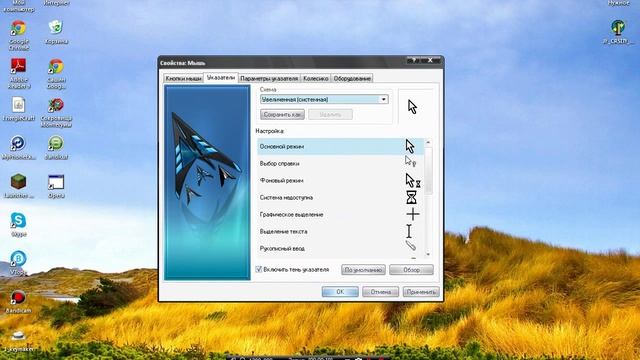640x360 pixels.
Task: Click the Сохранить как button
Action: 282,115
